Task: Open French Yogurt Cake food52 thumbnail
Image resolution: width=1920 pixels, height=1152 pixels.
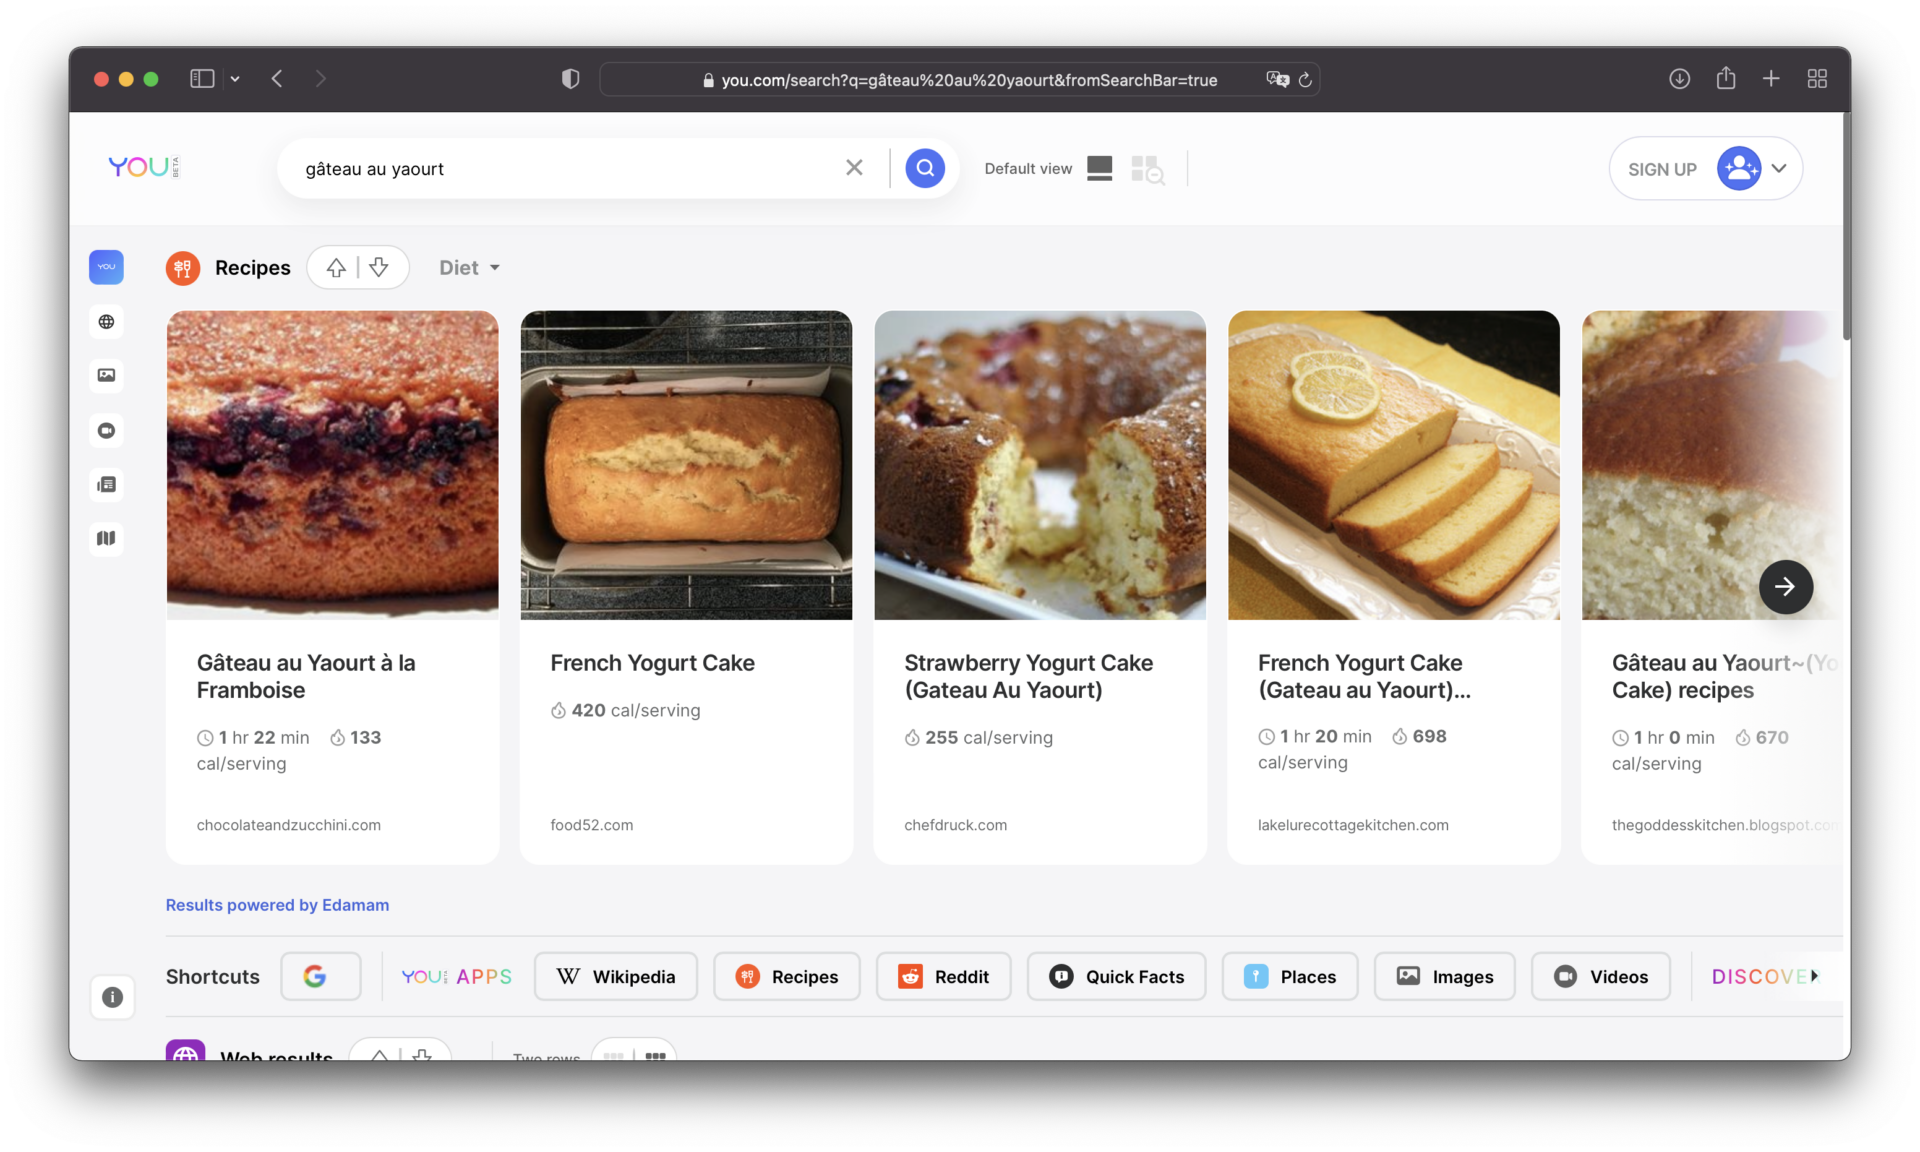Action: [686, 465]
